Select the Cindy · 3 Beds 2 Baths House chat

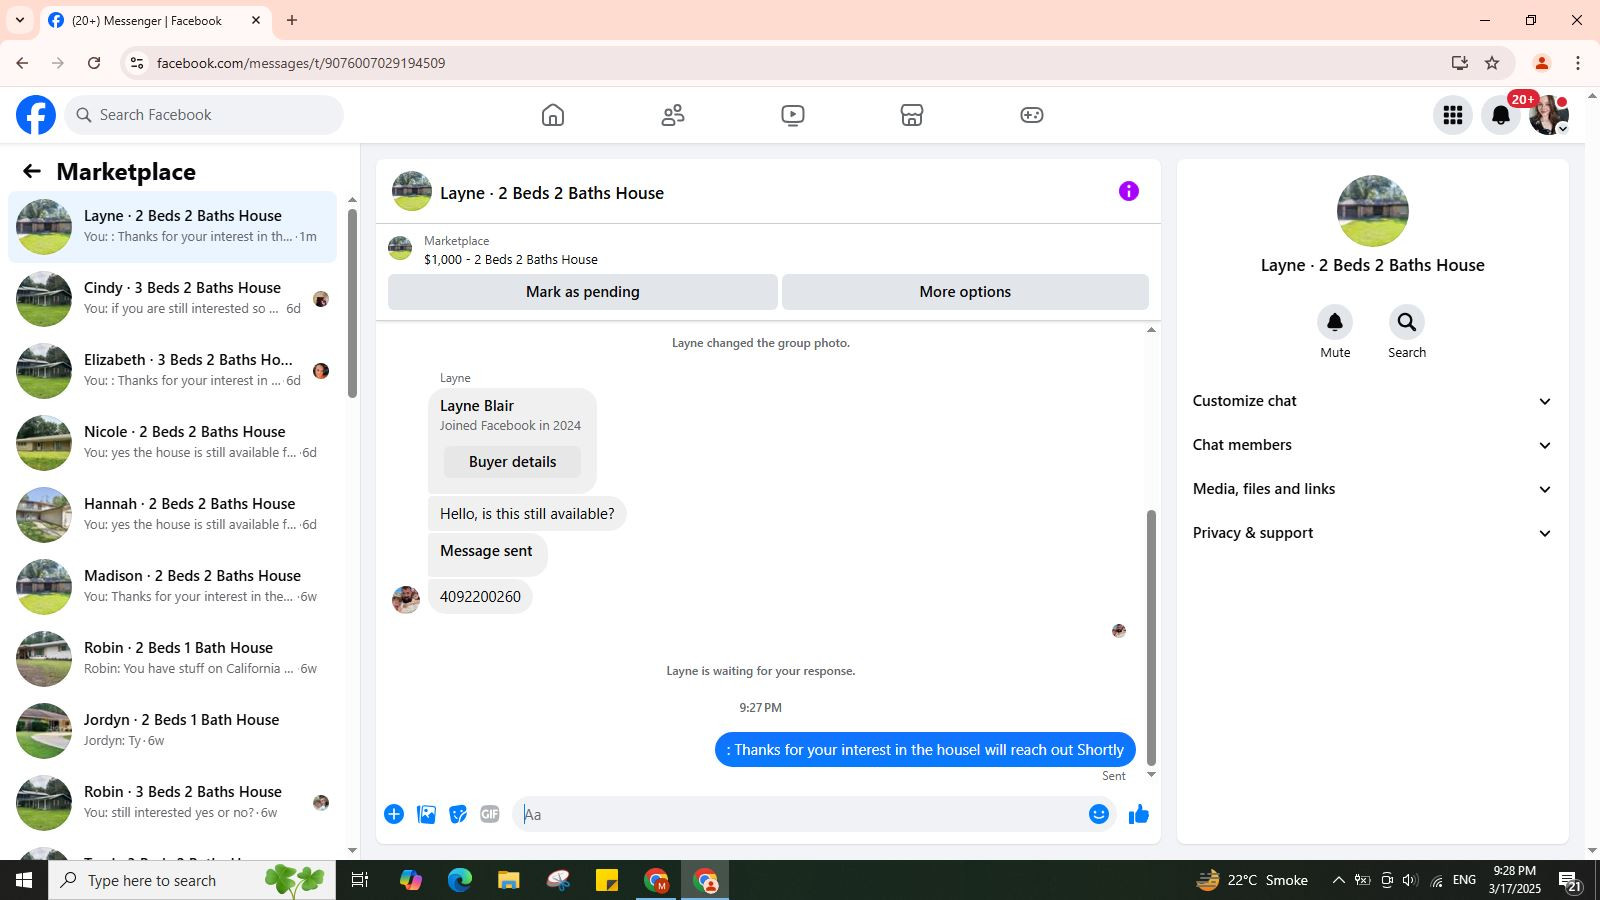[x=172, y=299]
